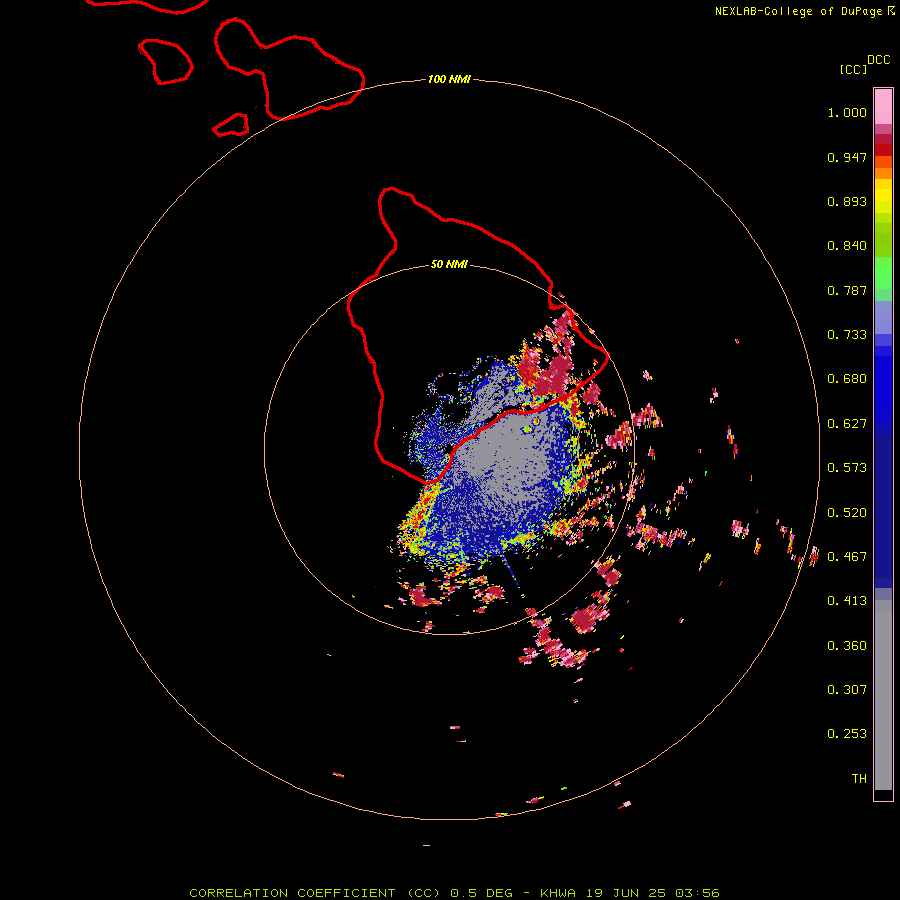The height and width of the screenshot is (900, 900).
Task: Select the 1.000 value on the color scale
Action: point(847,112)
